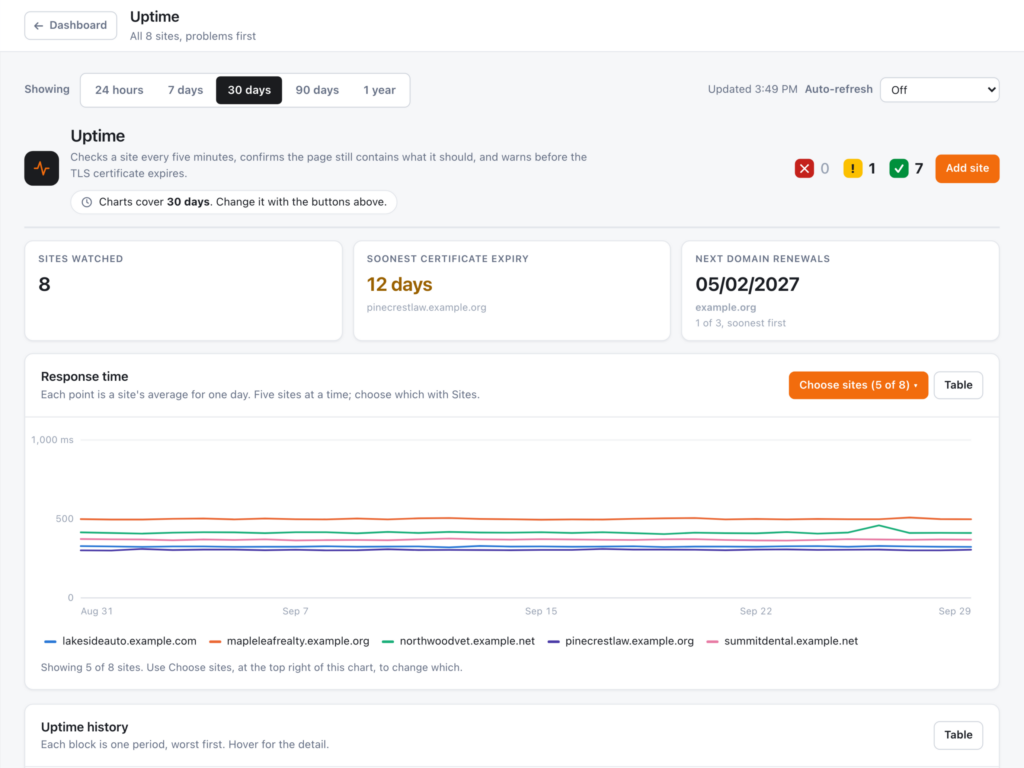Open Table view for Uptime history
1024x768 pixels.
[x=958, y=735]
